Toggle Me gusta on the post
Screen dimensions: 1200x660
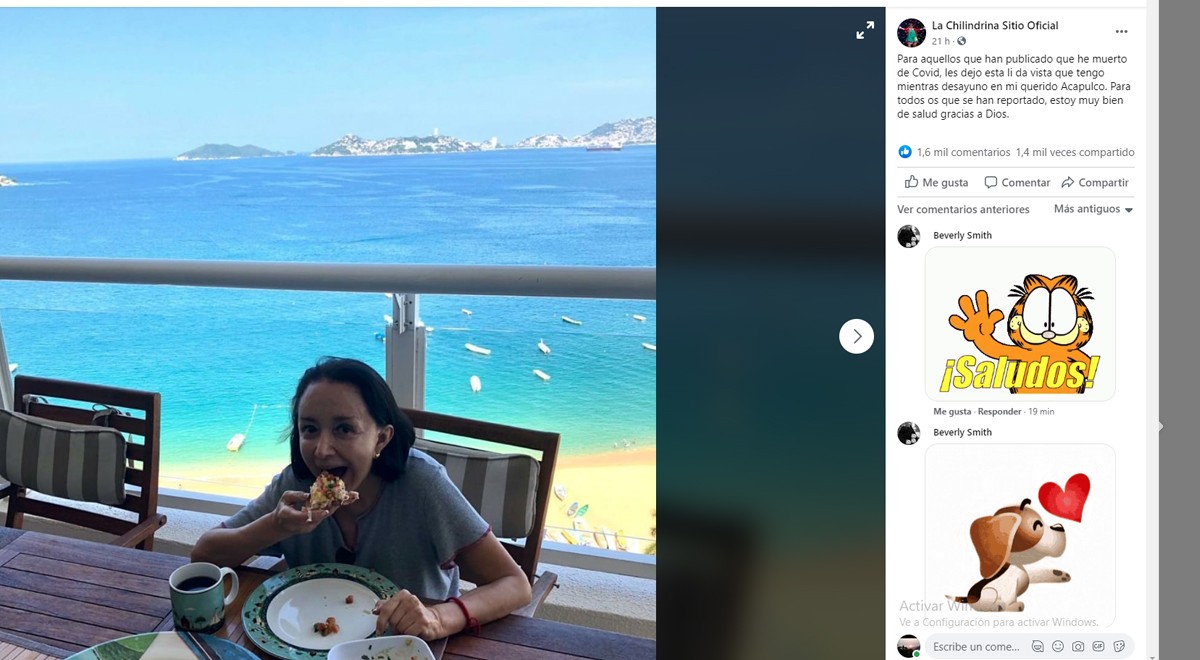click(x=936, y=182)
